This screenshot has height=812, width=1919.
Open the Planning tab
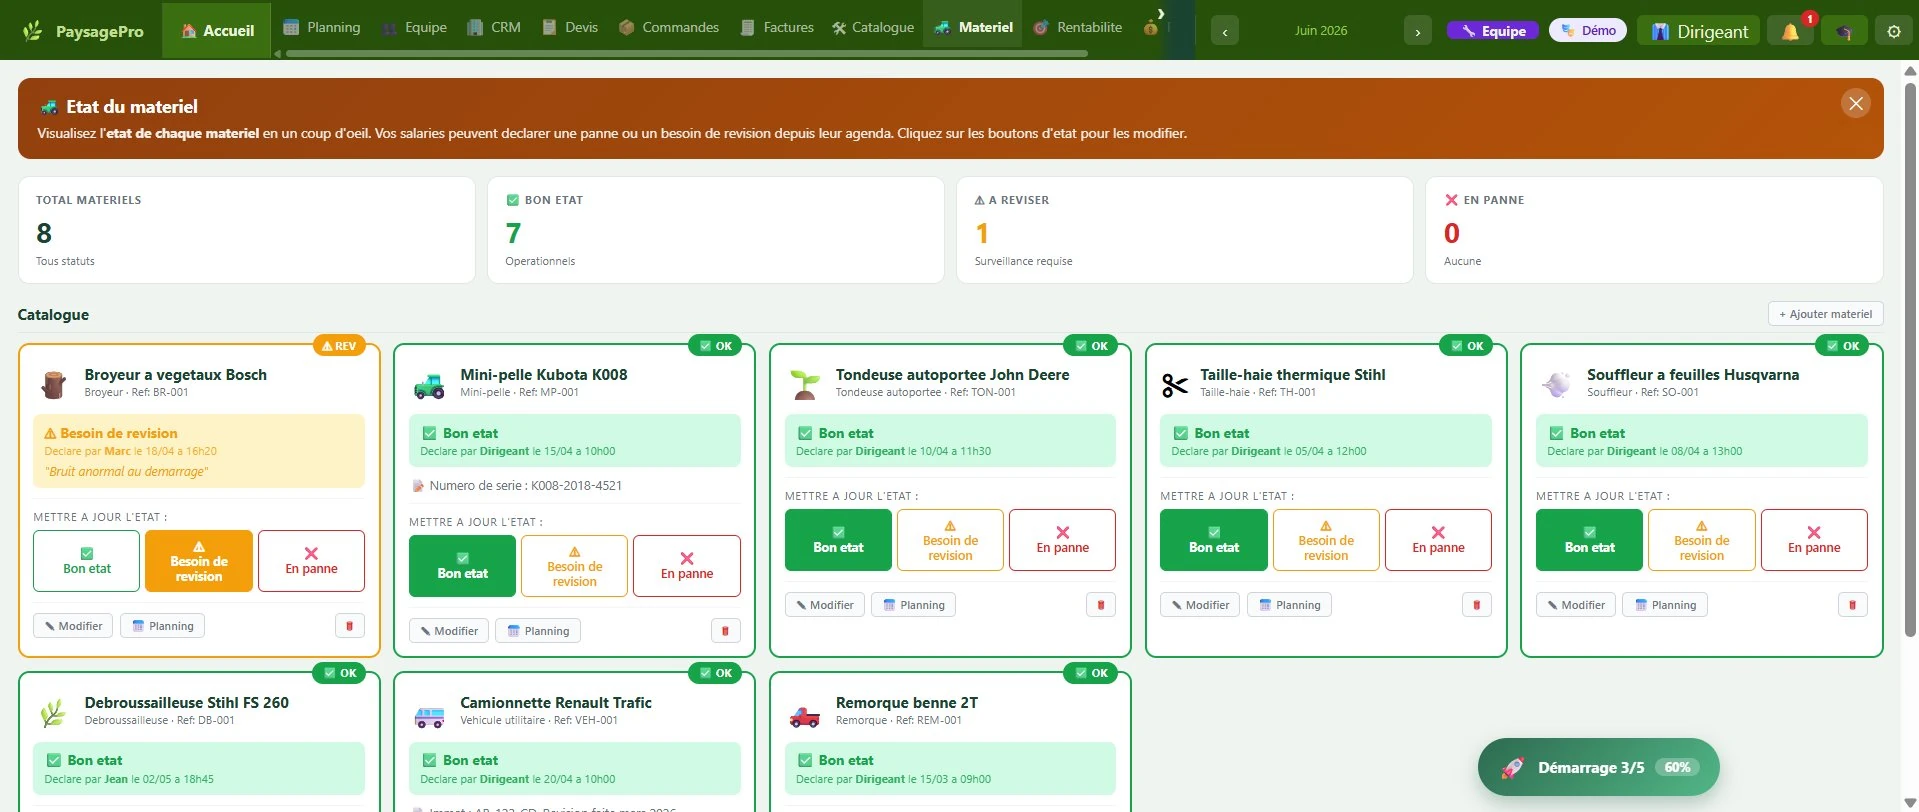click(x=322, y=27)
